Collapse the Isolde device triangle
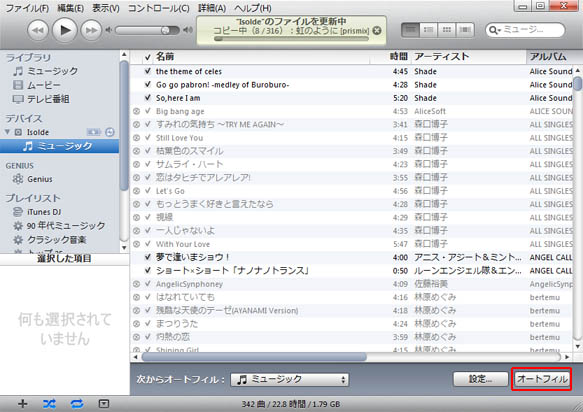 pos(7,132)
